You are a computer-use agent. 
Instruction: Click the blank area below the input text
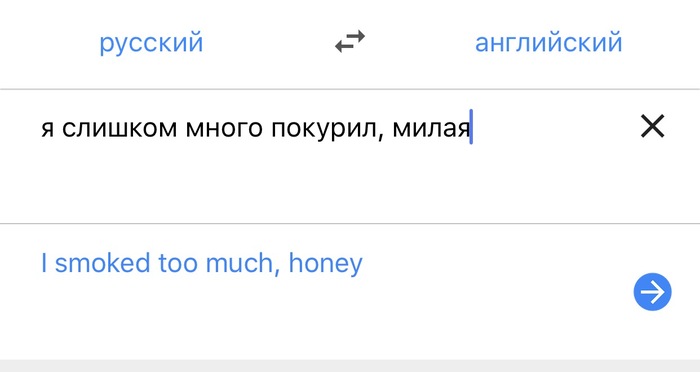tap(312, 183)
